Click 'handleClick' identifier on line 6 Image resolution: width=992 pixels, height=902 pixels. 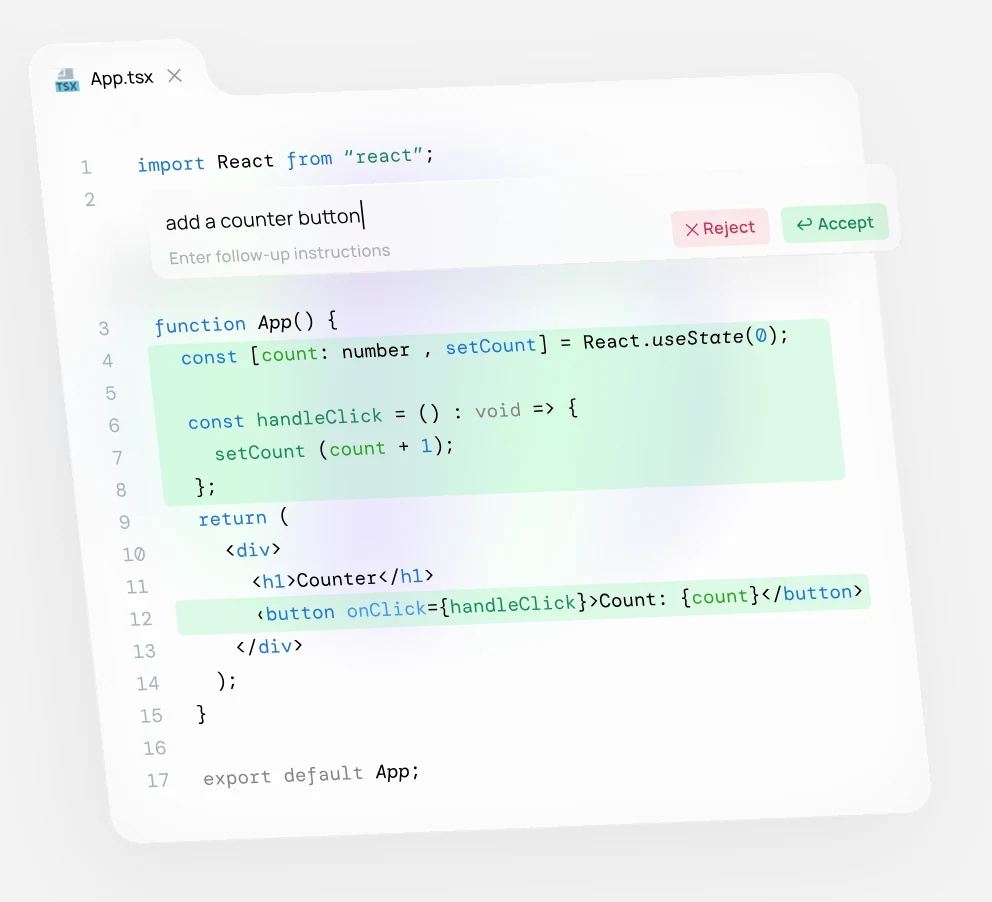pyautogui.click(x=319, y=417)
